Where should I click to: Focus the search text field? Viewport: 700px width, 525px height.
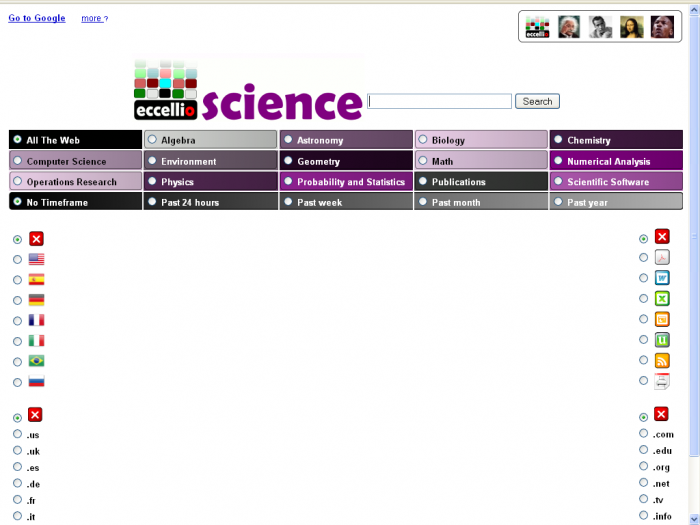[x=439, y=101]
